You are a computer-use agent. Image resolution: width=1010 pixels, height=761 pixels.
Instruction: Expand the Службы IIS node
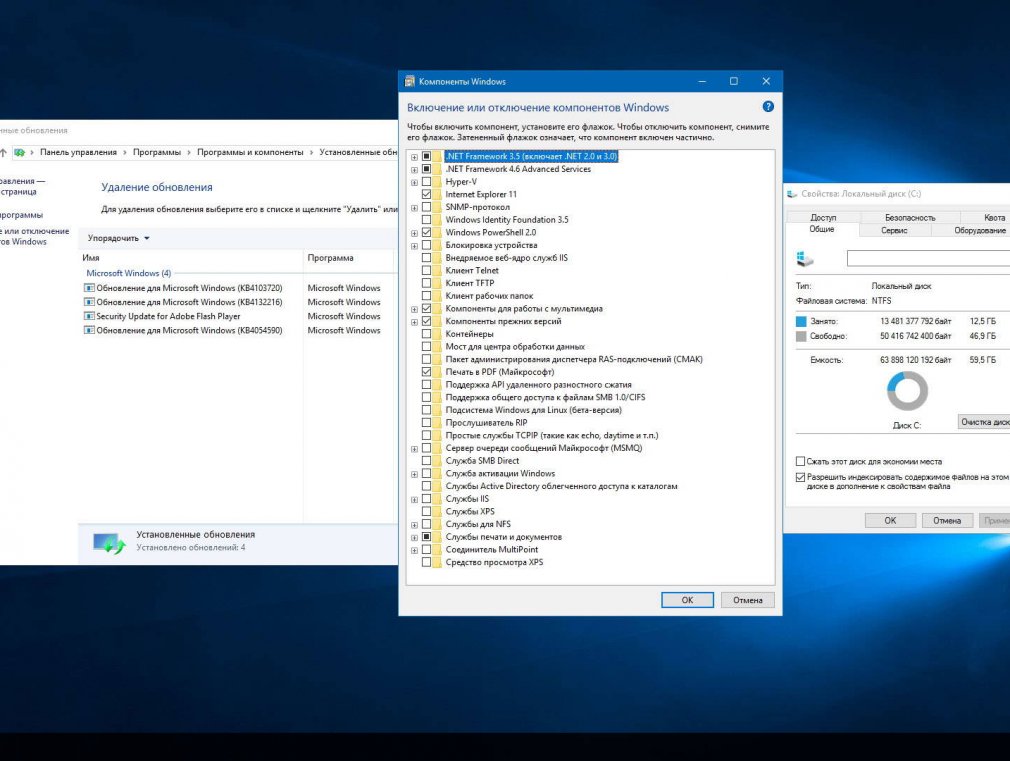(x=414, y=499)
